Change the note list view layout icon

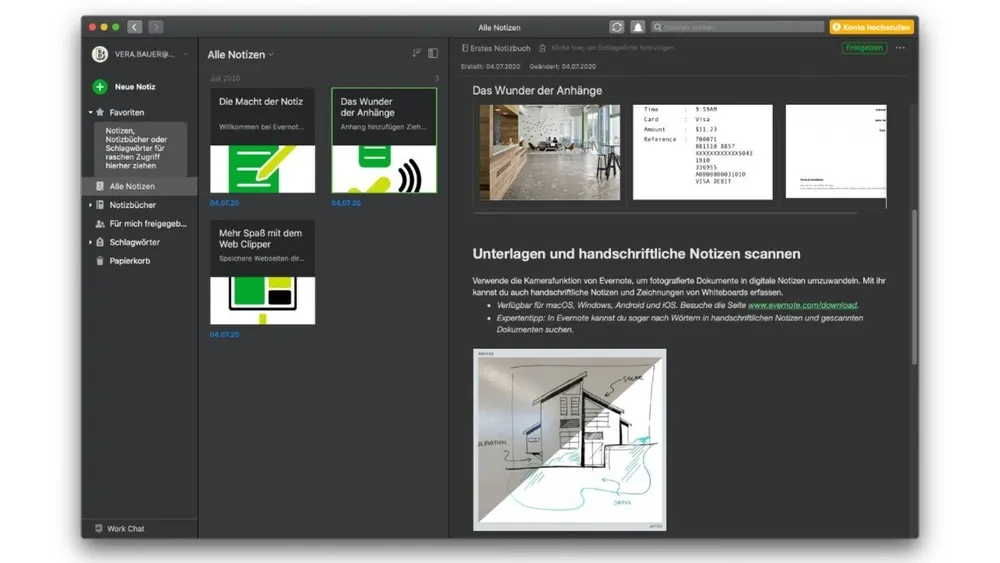(433, 54)
